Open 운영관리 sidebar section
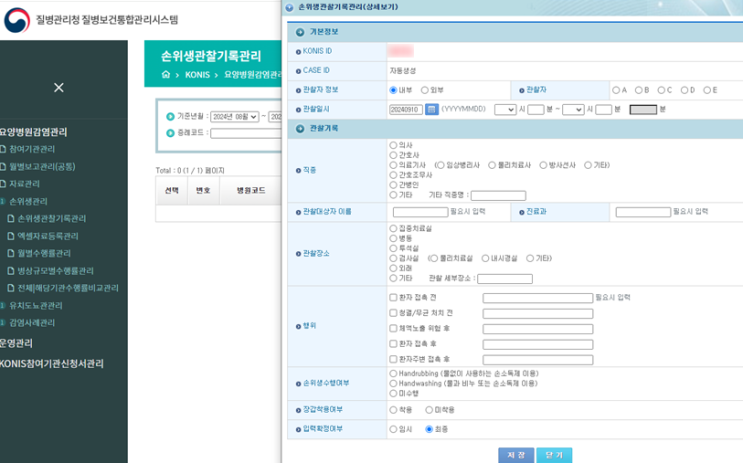The height and width of the screenshot is (463, 743). (x=16, y=343)
